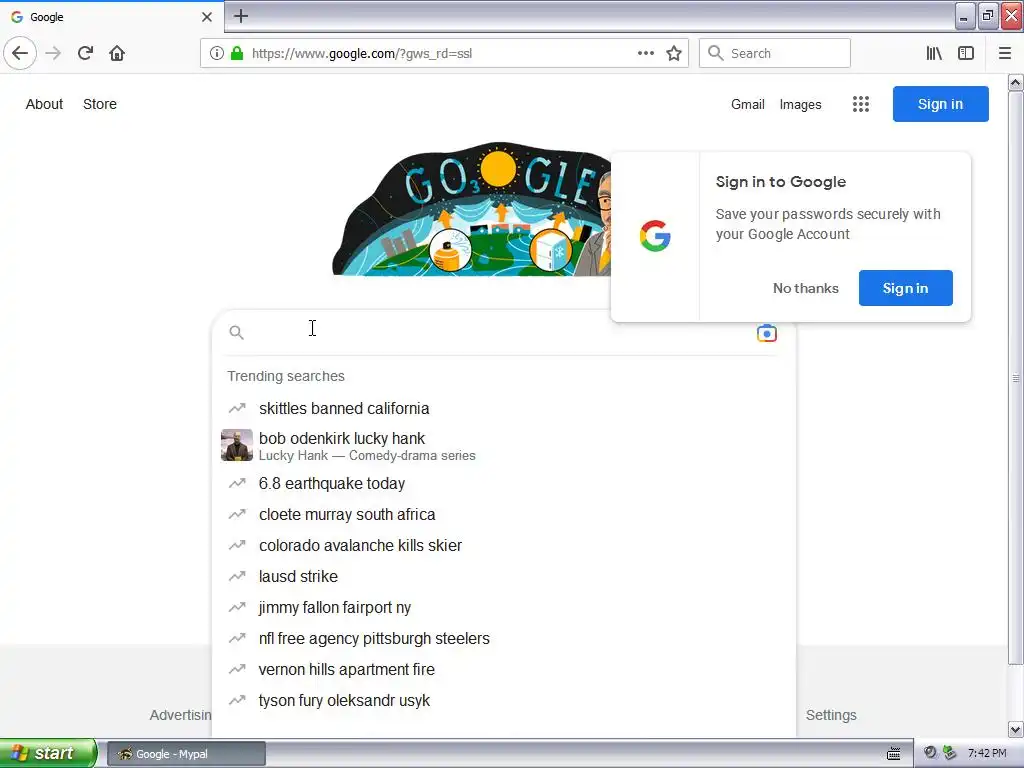Select suggestion bob odenkirk lucky hank
1024x768 pixels.
(x=503, y=445)
